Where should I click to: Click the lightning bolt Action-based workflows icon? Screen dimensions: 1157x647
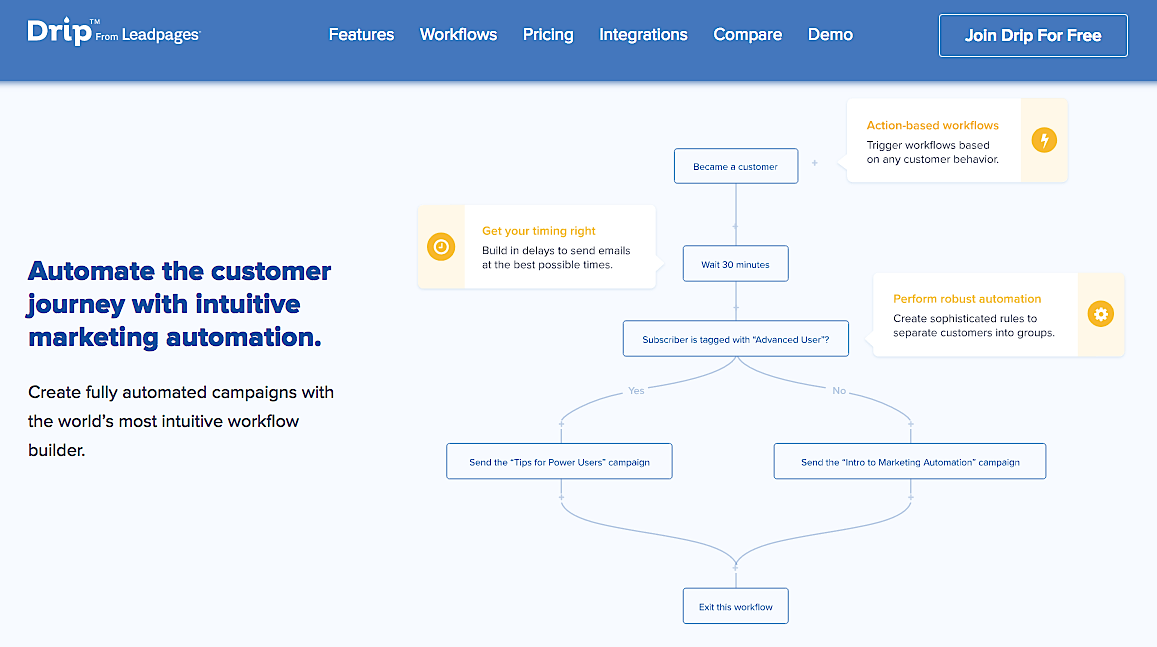click(x=1043, y=140)
